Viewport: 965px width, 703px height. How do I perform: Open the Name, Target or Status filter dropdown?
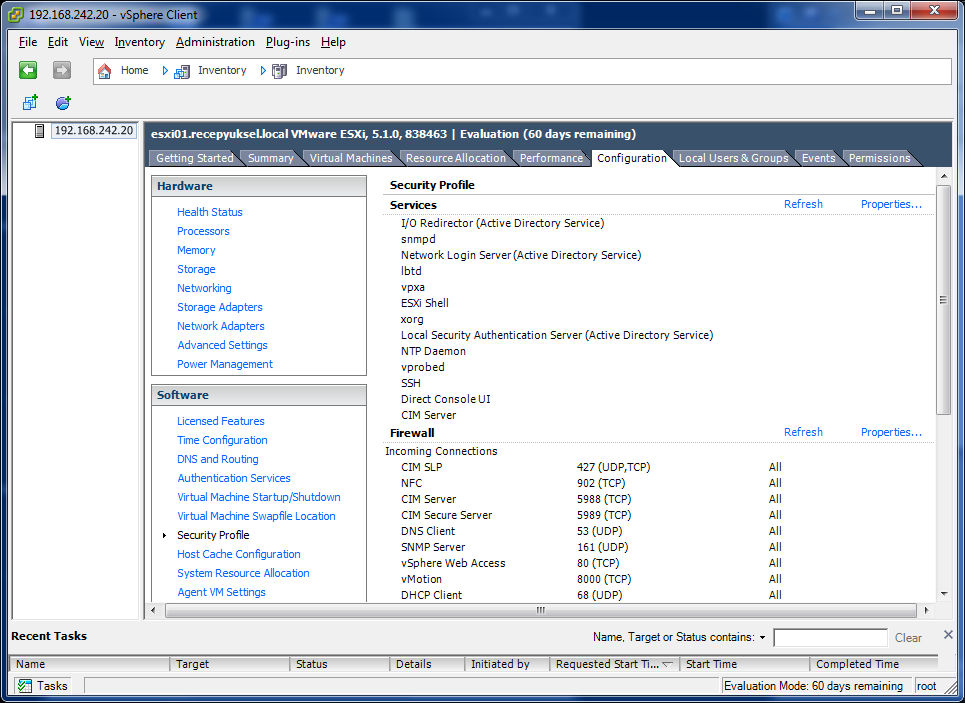click(x=763, y=638)
